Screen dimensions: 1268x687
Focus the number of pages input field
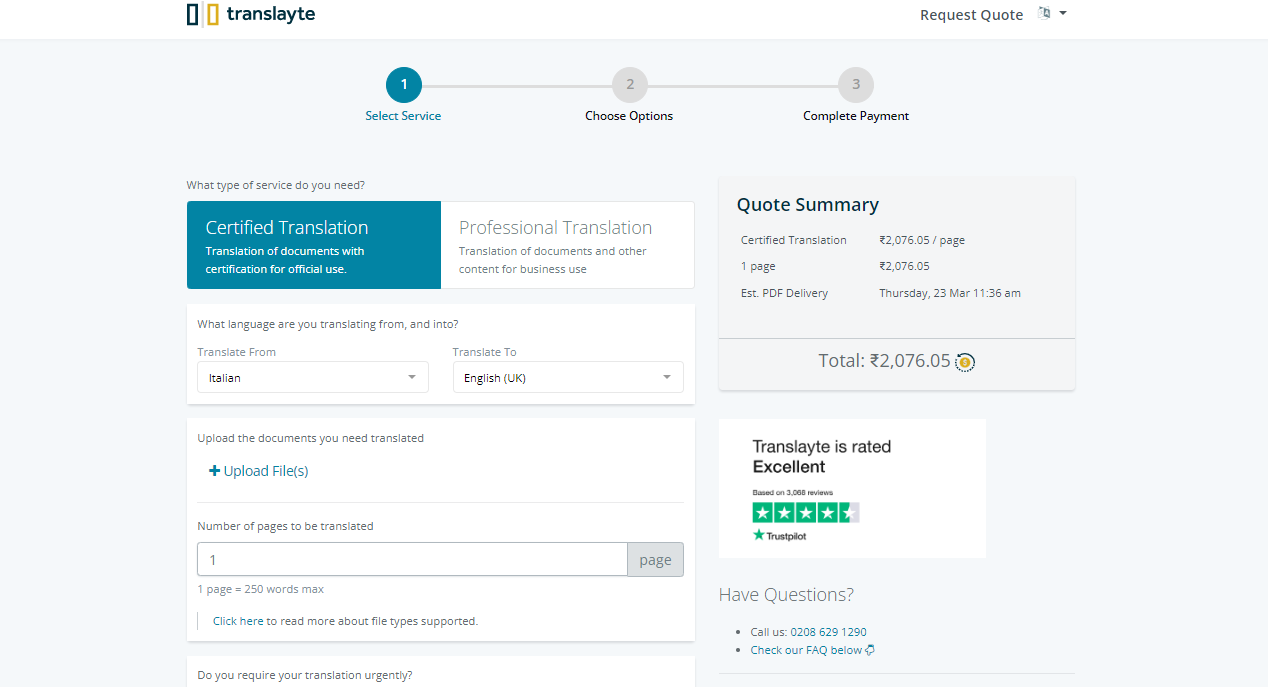click(412, 560)
